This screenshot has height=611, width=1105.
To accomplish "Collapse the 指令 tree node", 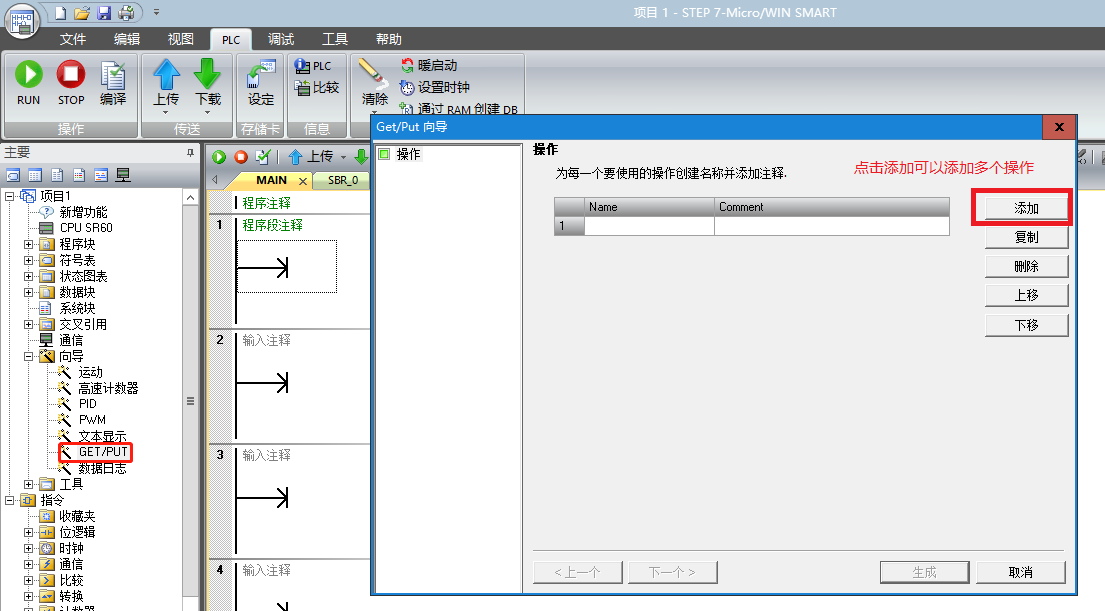I will pyautogui.click(x=9, y=500).
